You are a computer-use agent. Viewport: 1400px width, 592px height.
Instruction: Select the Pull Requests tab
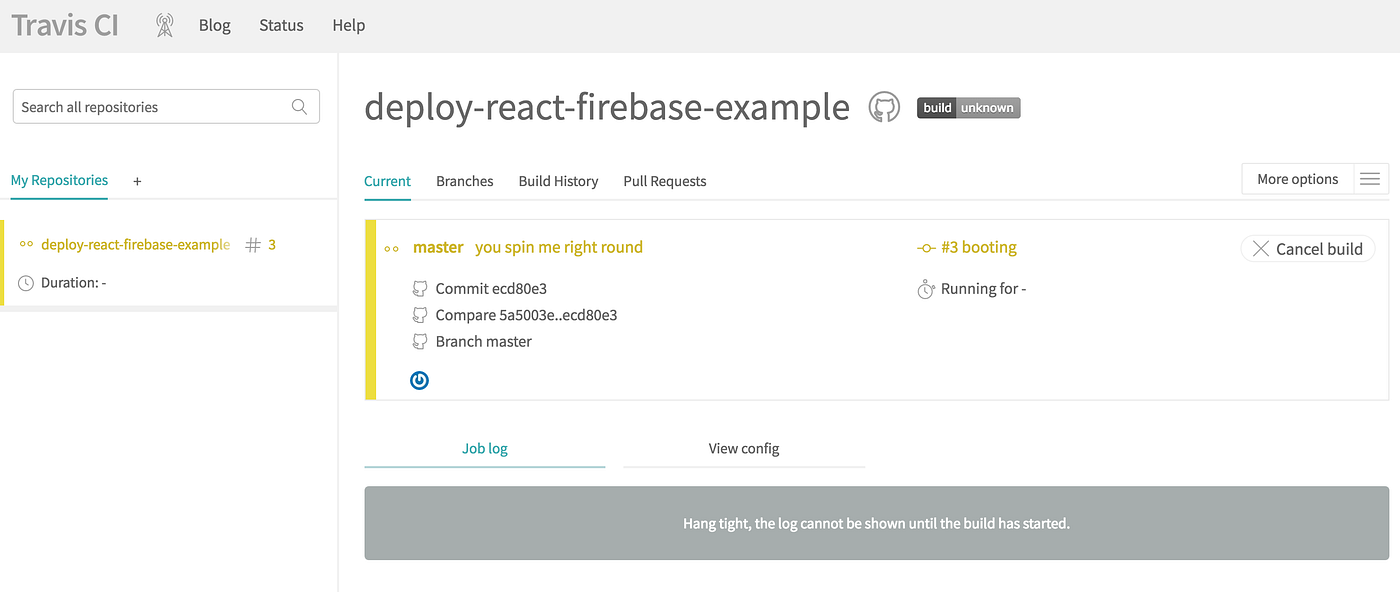(x=664, y=181)
